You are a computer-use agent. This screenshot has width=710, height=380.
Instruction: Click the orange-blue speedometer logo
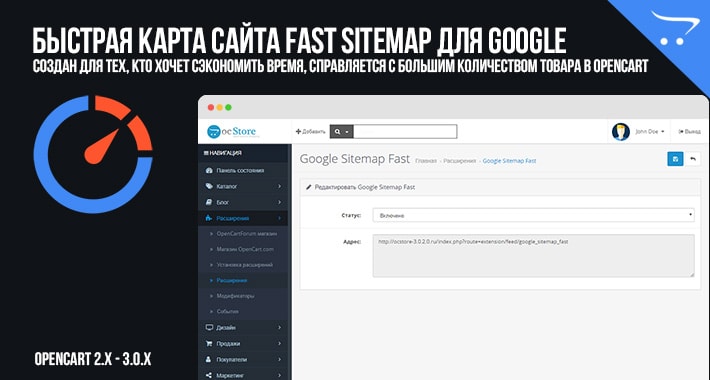pyautogui.click(x=93, y=154)
